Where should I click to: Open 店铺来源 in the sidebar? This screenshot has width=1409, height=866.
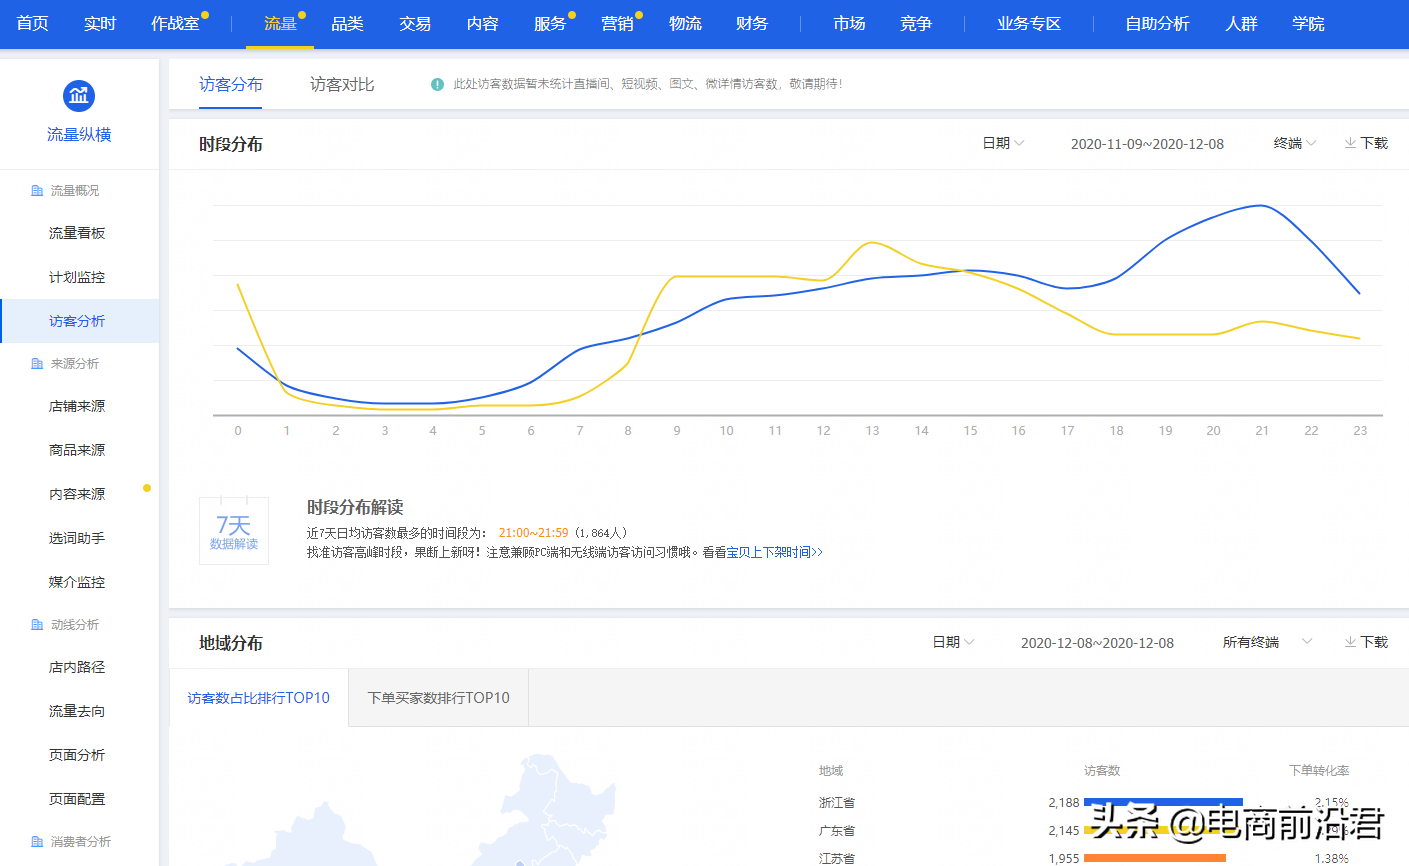(x=77, y=406)
